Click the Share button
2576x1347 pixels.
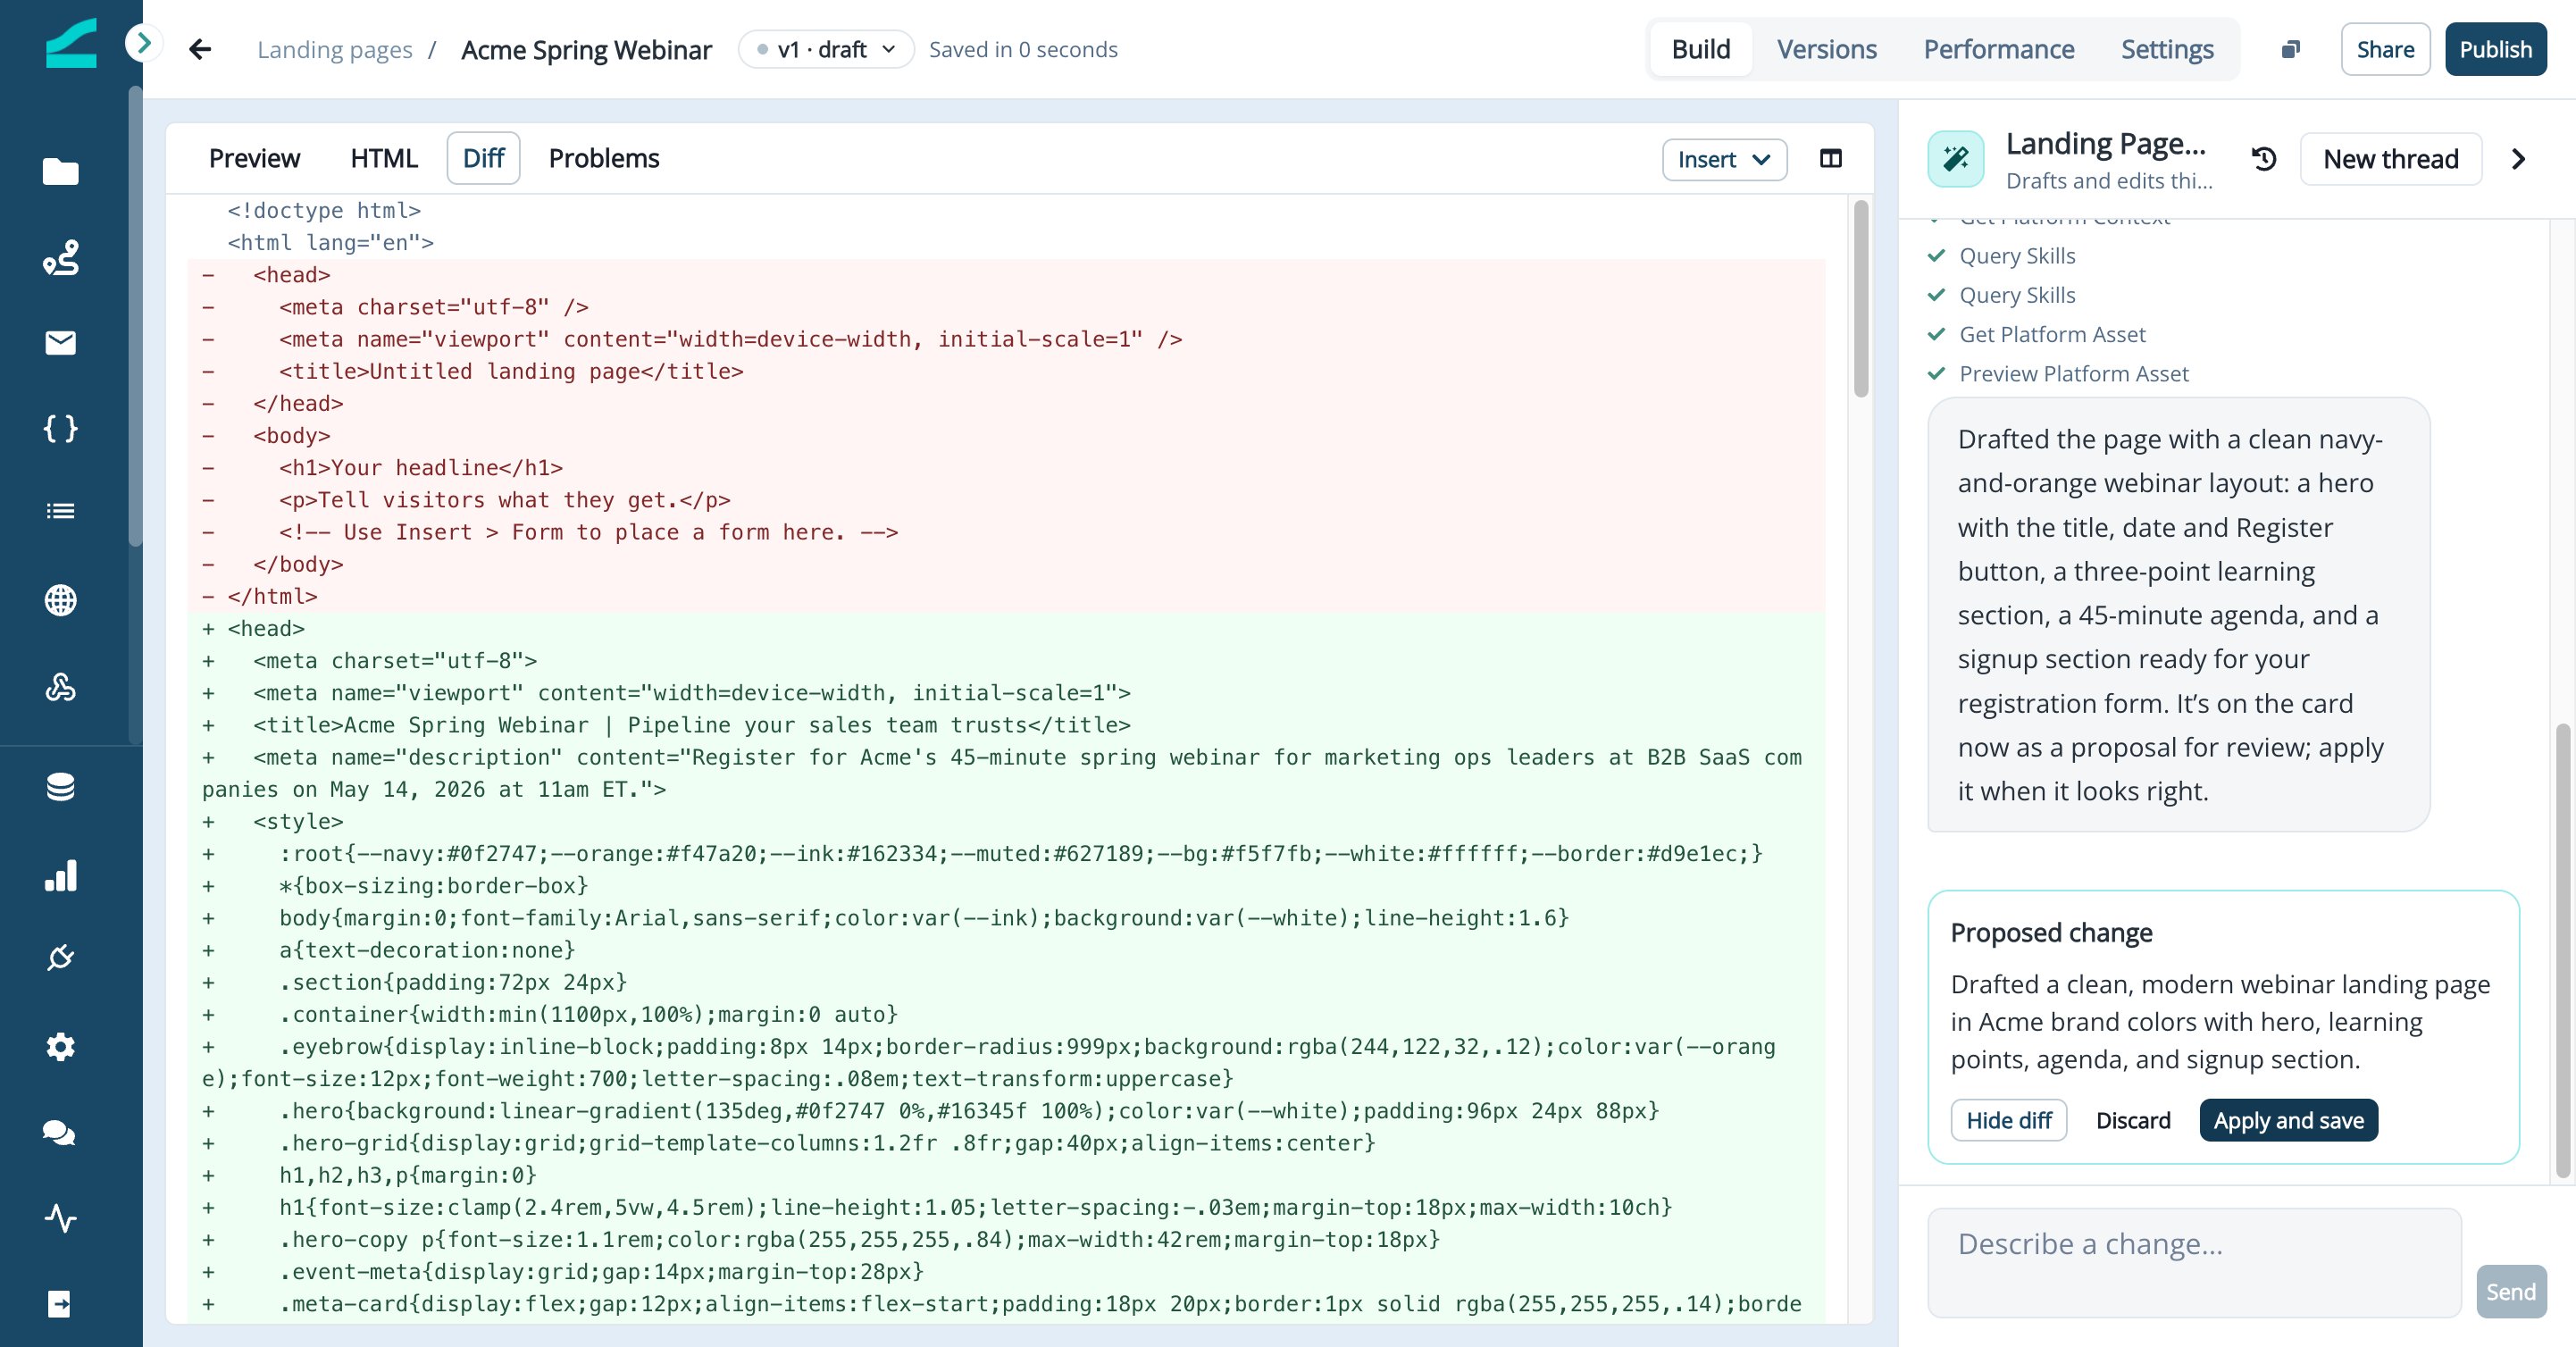(2385, 49)
